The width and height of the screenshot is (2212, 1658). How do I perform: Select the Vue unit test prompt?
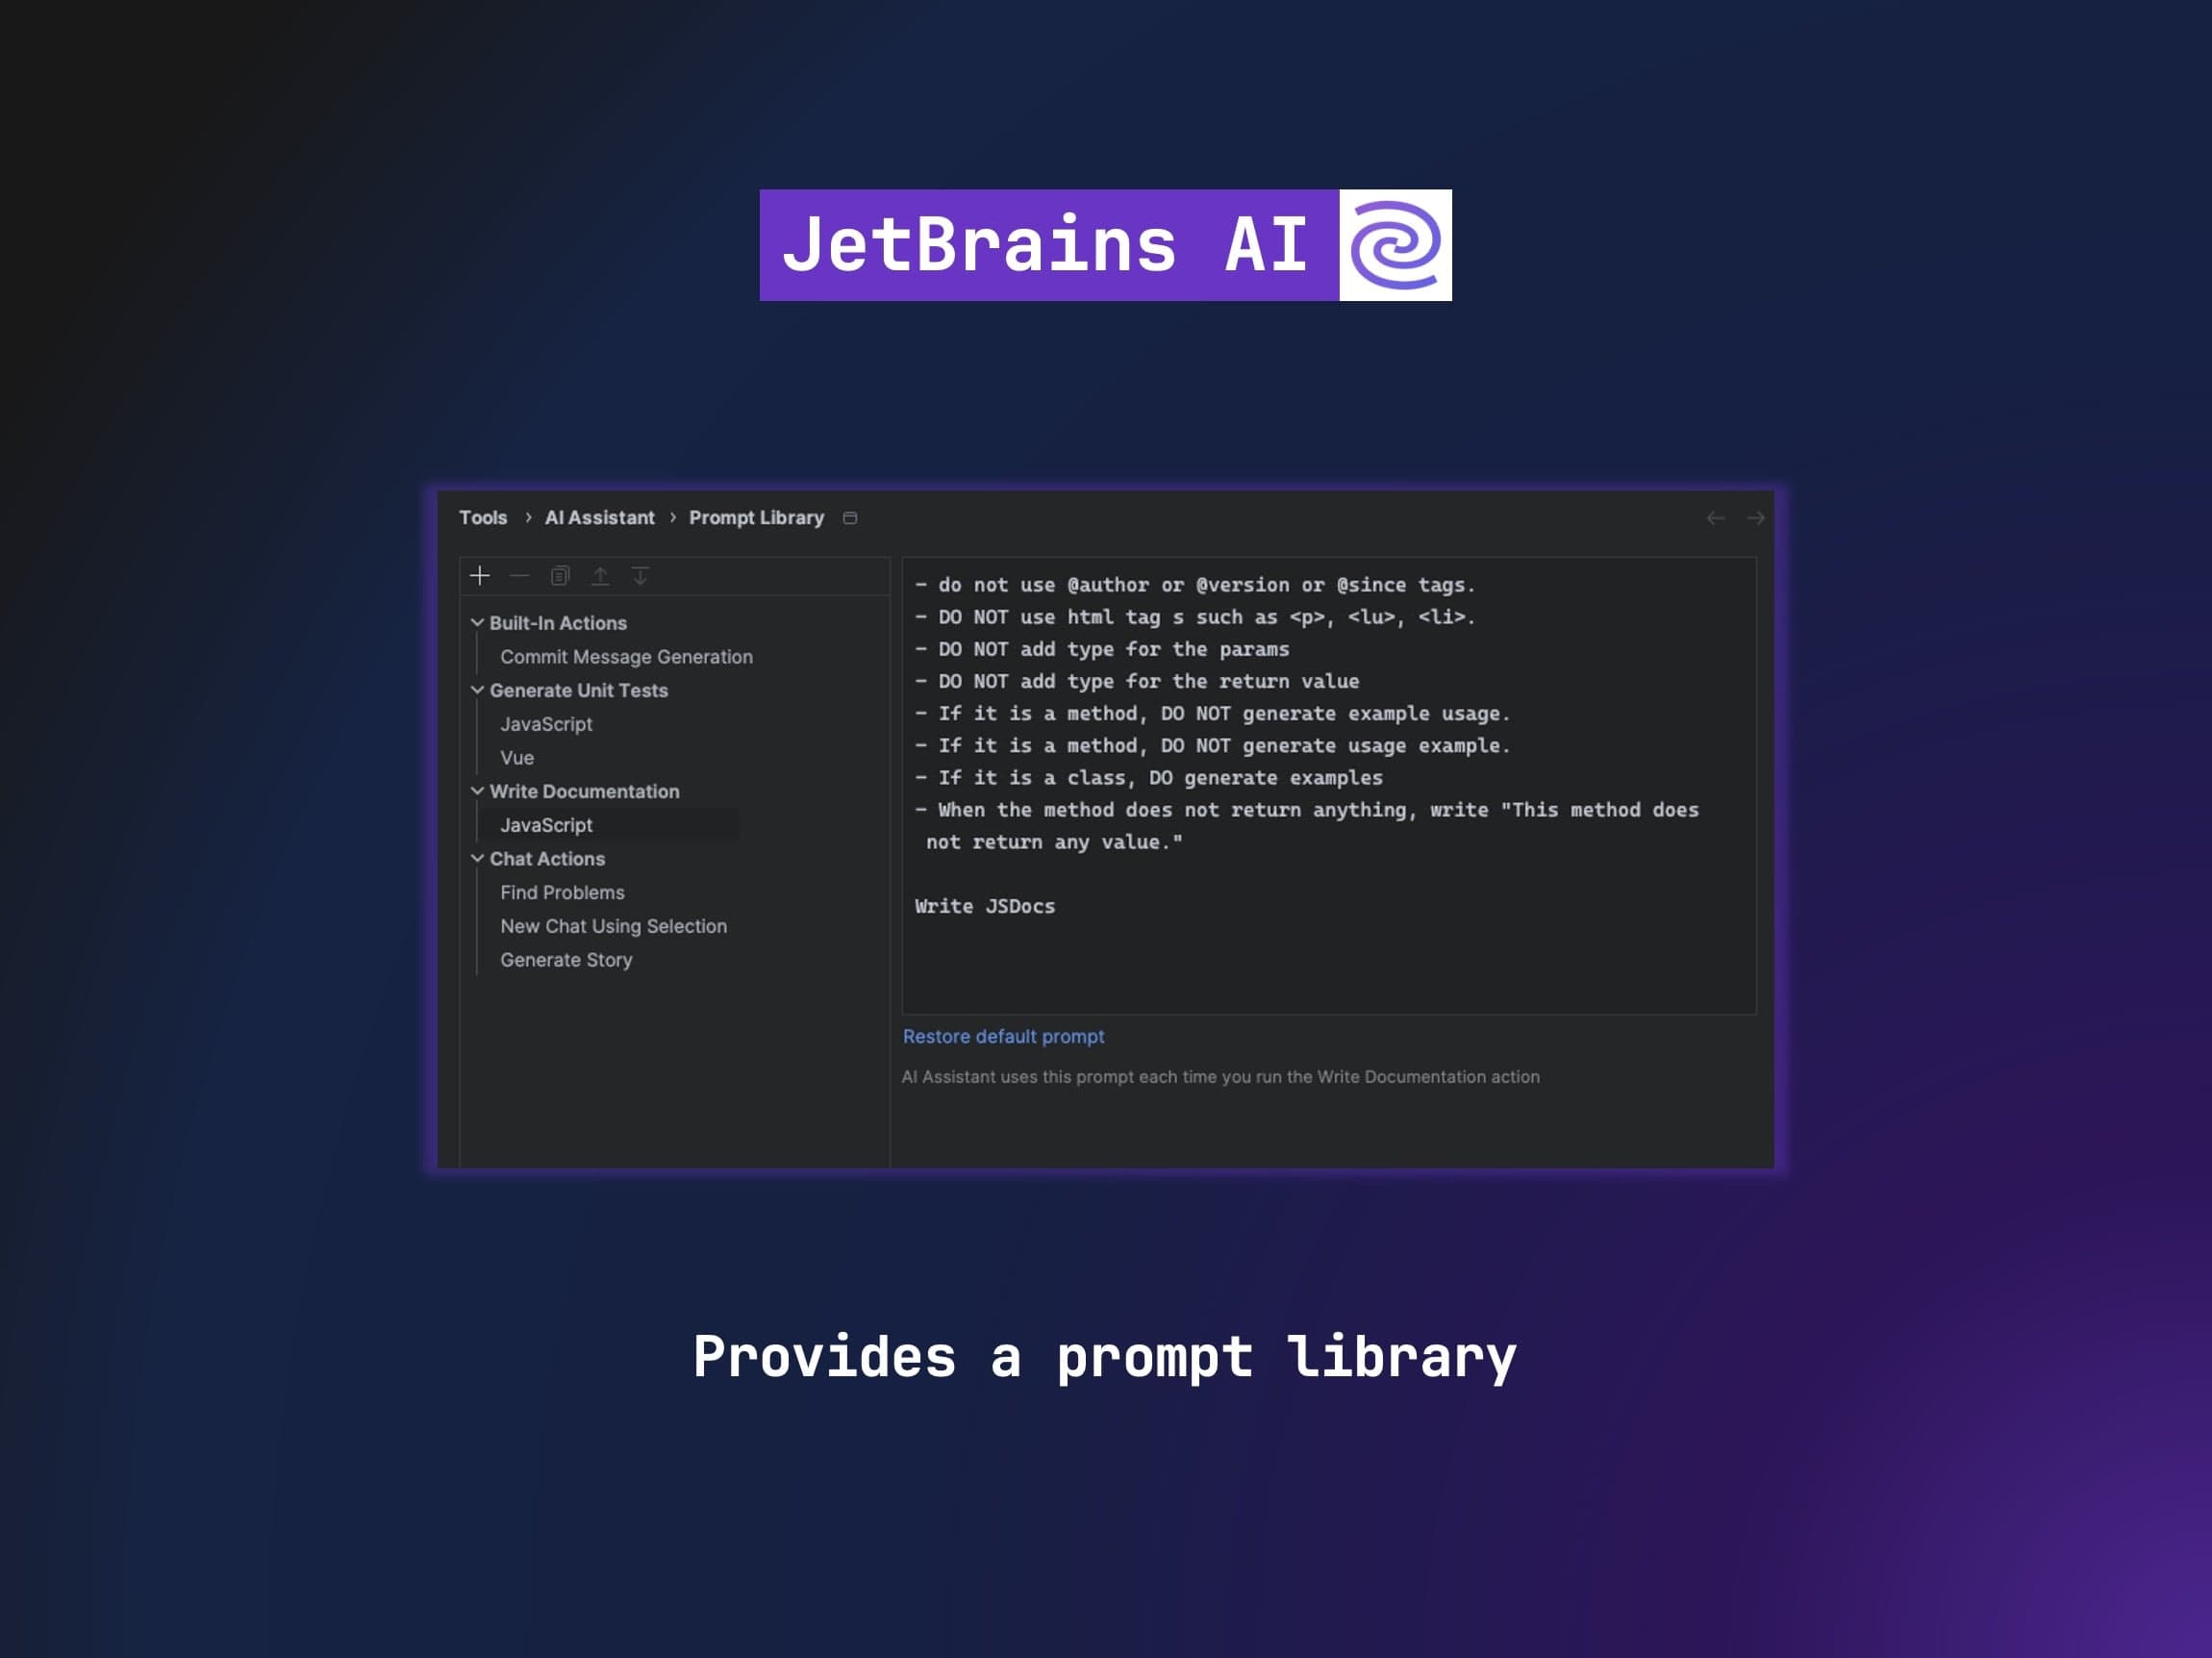(x=517, y=757)
